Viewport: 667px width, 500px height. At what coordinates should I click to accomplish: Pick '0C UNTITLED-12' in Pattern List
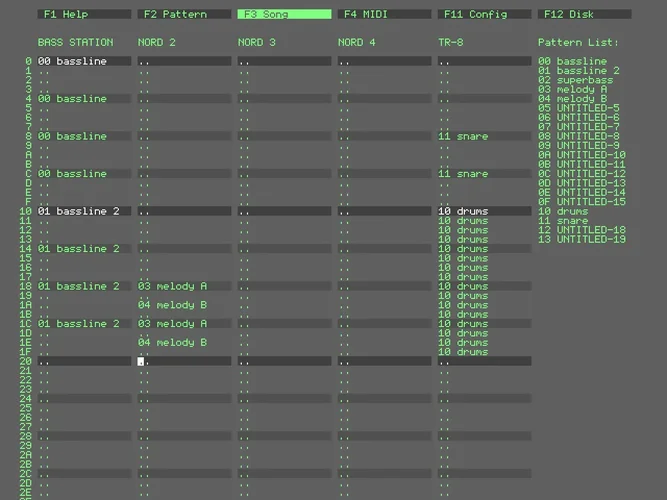click(581, 173)
